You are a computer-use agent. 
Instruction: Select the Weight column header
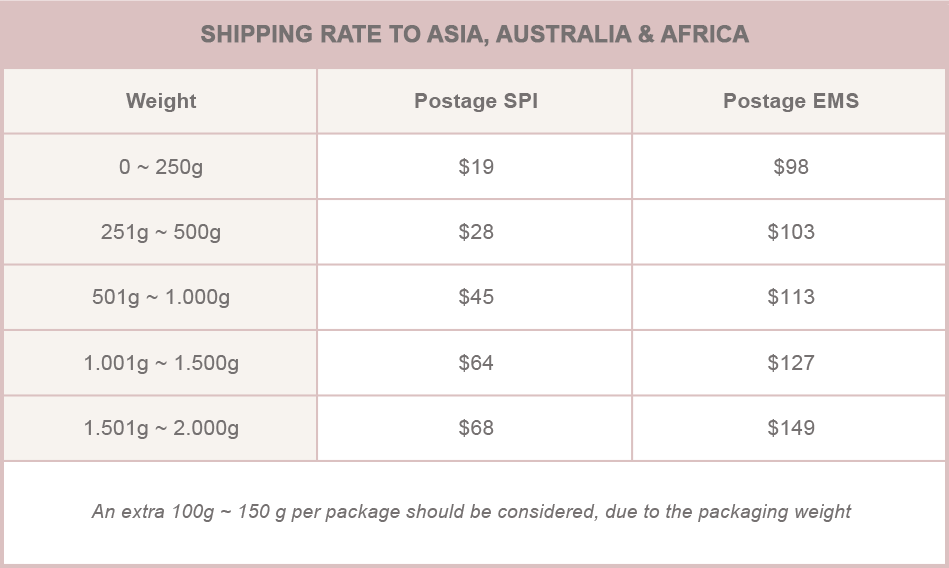tap(160, 101)
